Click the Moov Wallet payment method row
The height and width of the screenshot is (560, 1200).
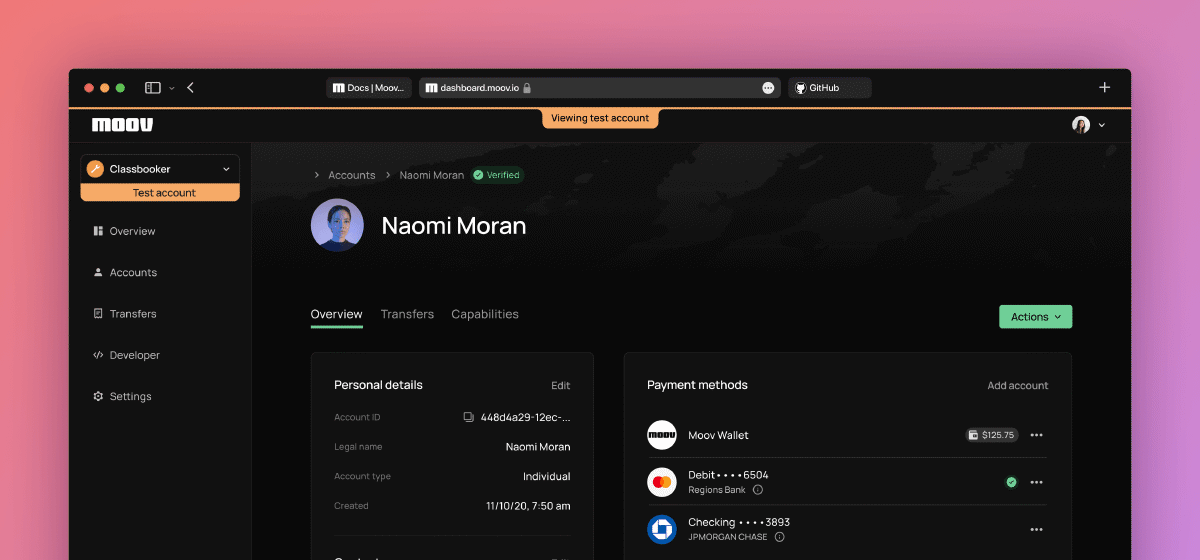pyautogui.click(x=847, y=435)
